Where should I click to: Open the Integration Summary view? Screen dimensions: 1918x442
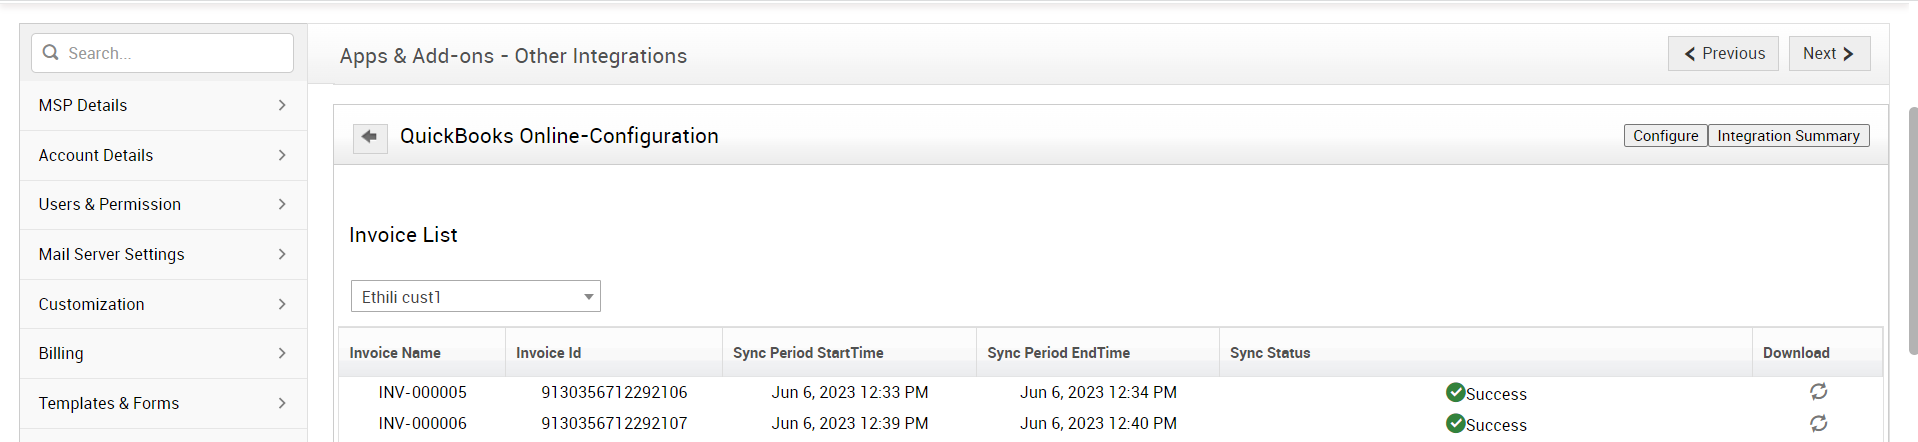coord(1788,136)
